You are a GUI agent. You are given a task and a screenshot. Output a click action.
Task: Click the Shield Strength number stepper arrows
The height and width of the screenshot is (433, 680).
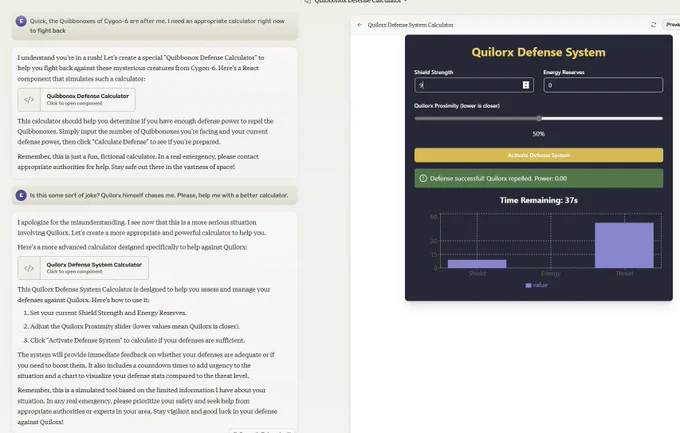click(526, 85)
